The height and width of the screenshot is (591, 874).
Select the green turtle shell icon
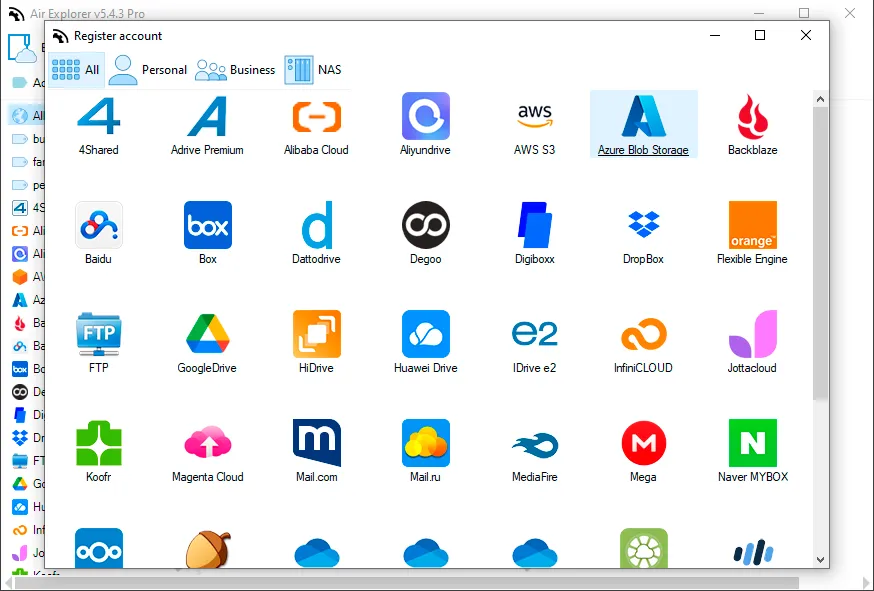pyautogui.click(x=644, y=548)
